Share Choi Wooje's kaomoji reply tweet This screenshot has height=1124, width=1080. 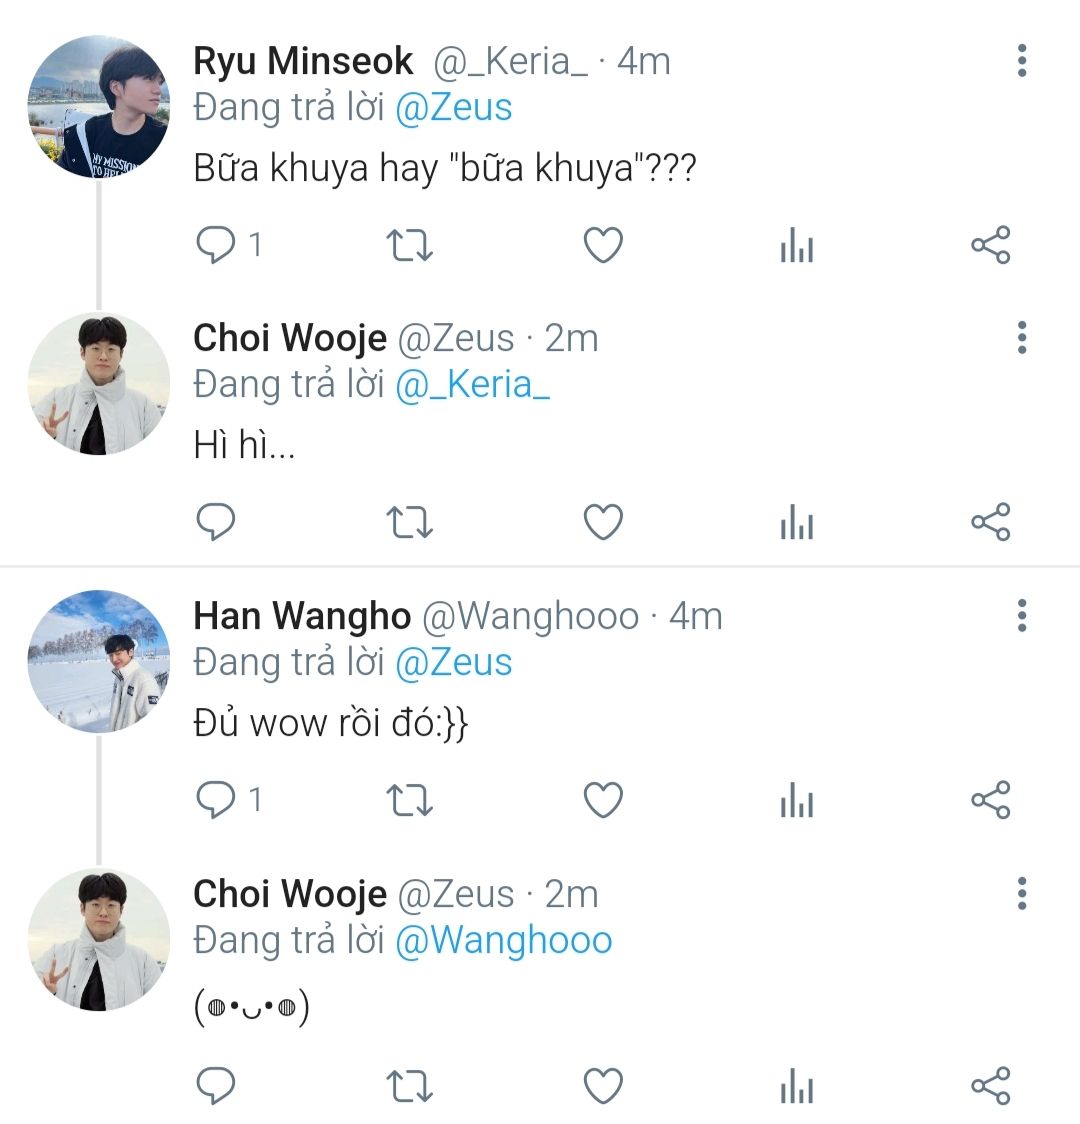click(x=990, y=1085)
